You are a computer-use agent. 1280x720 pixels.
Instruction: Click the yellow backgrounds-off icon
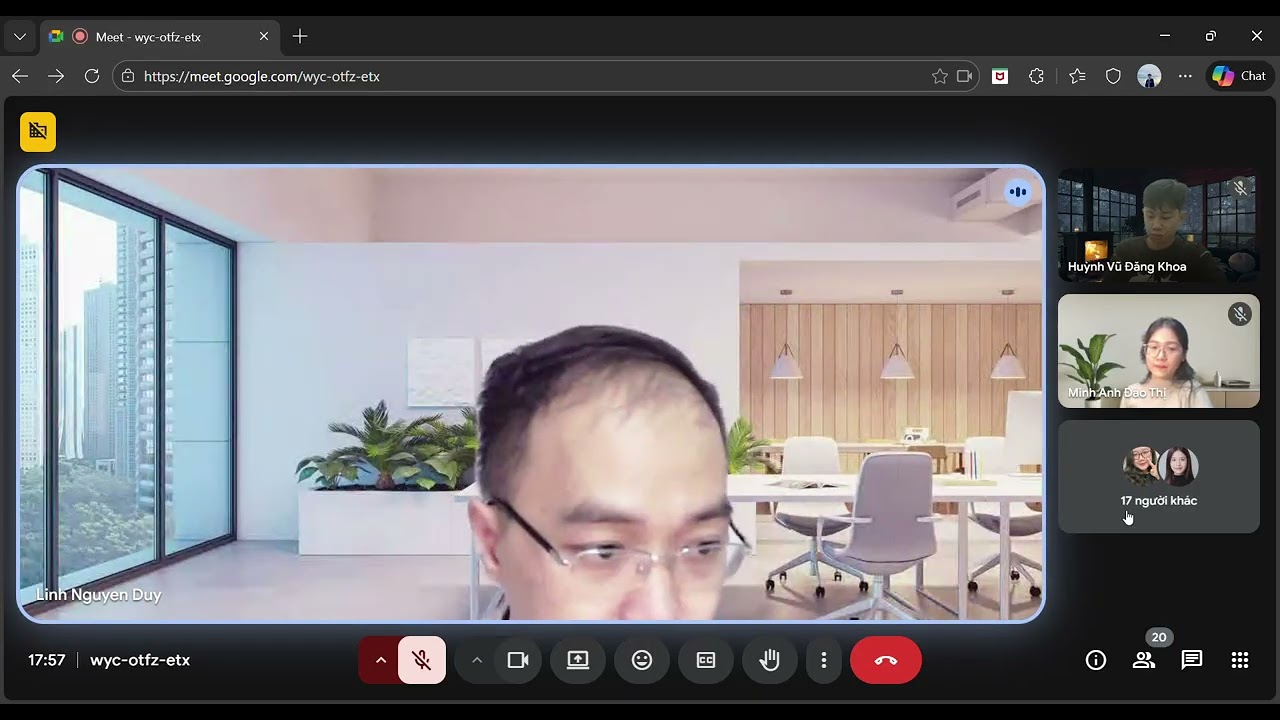click(x=38, y=132)
